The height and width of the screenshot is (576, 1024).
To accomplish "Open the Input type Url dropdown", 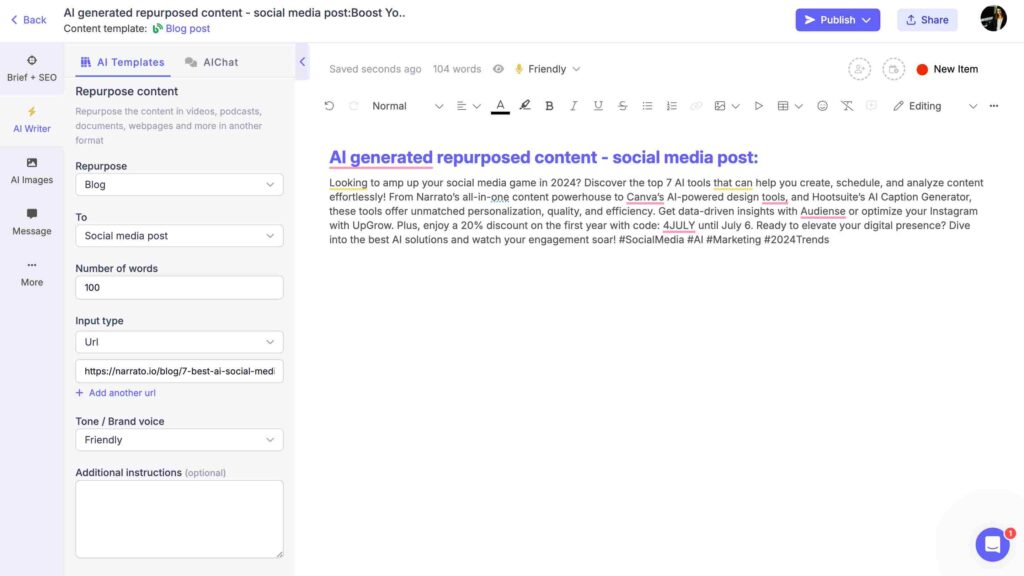I will coord(179,342).
